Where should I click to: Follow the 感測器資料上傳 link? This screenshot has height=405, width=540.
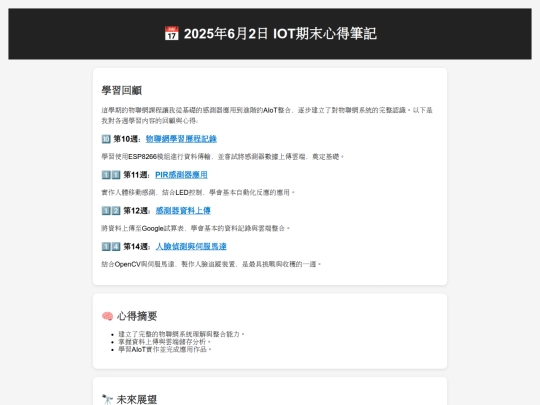point(183,210)
